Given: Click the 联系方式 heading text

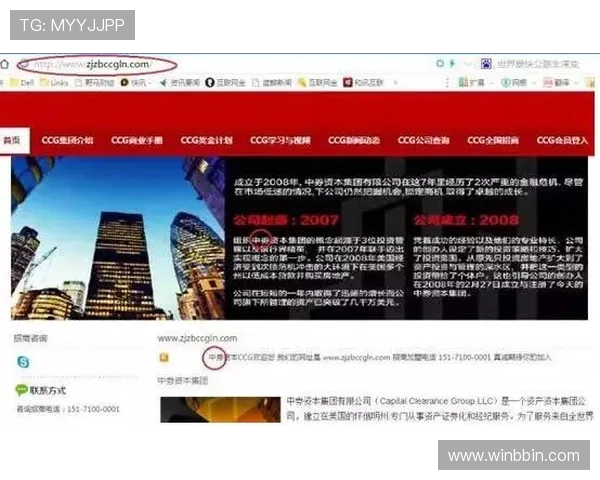Looking at the screenshot, I should (x=48, y=390).
